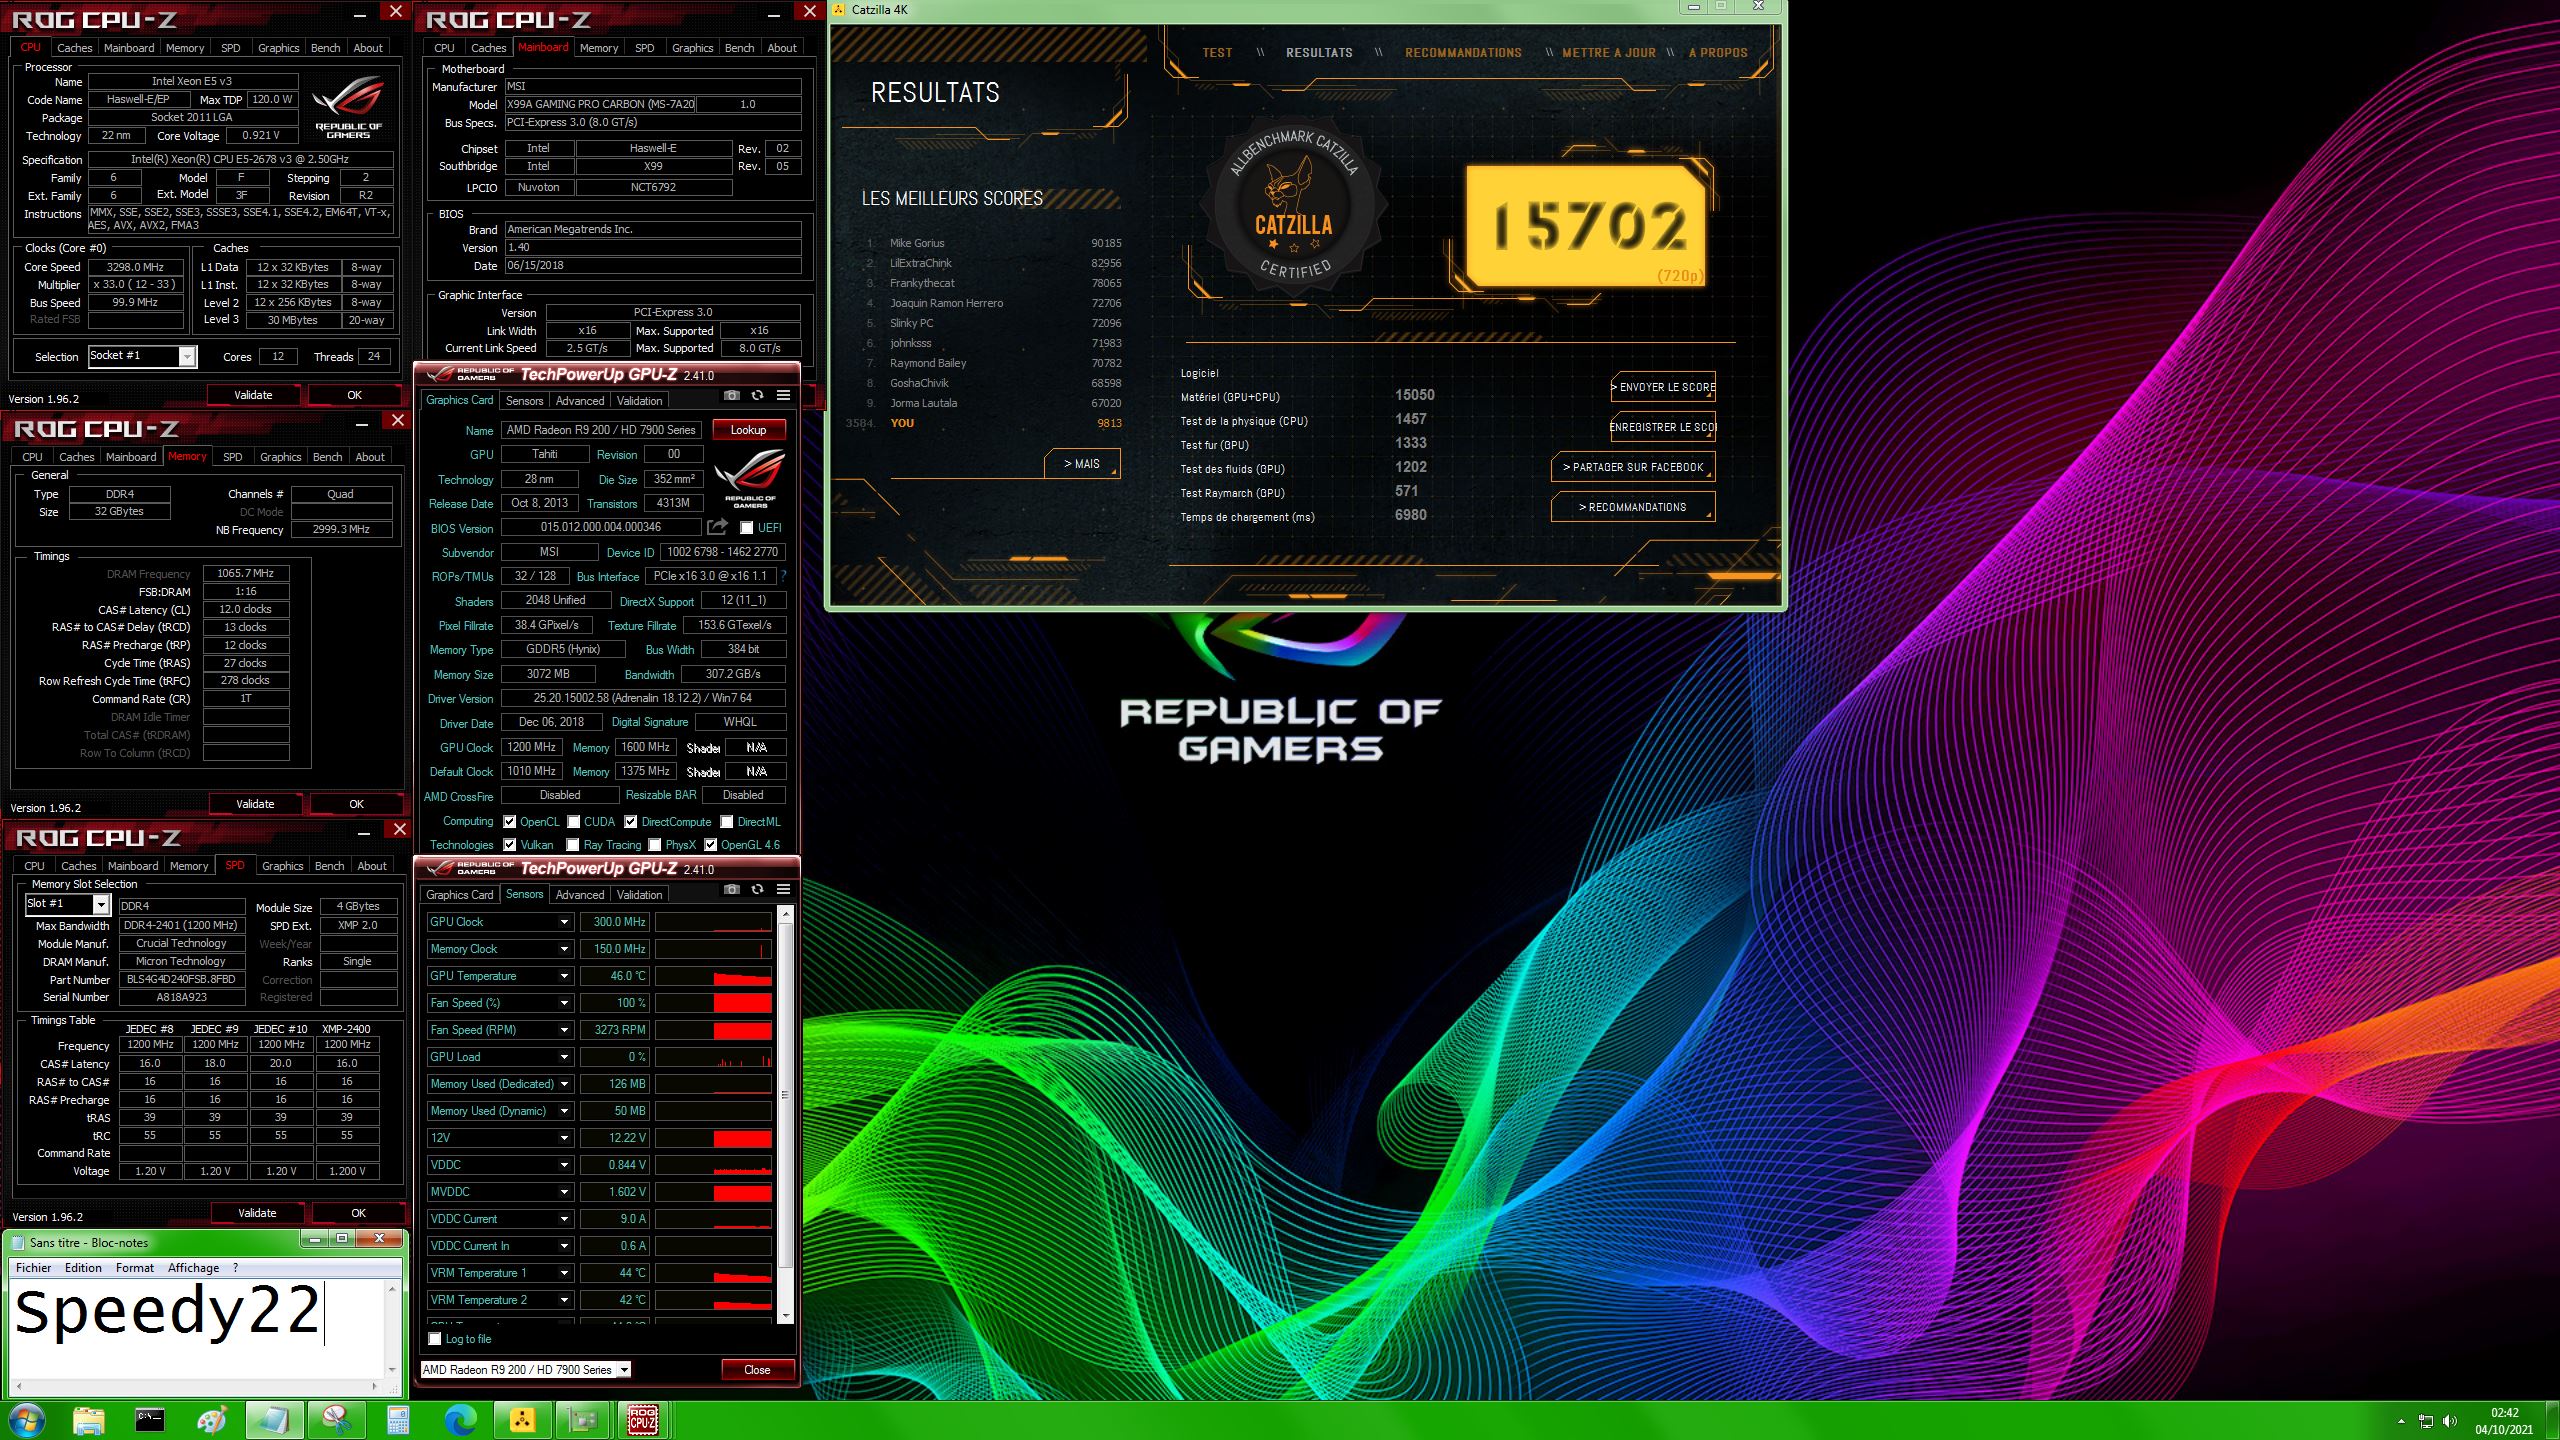
Task: Click into the Notepad text area with Speedy22
Action: [197, 1328]
